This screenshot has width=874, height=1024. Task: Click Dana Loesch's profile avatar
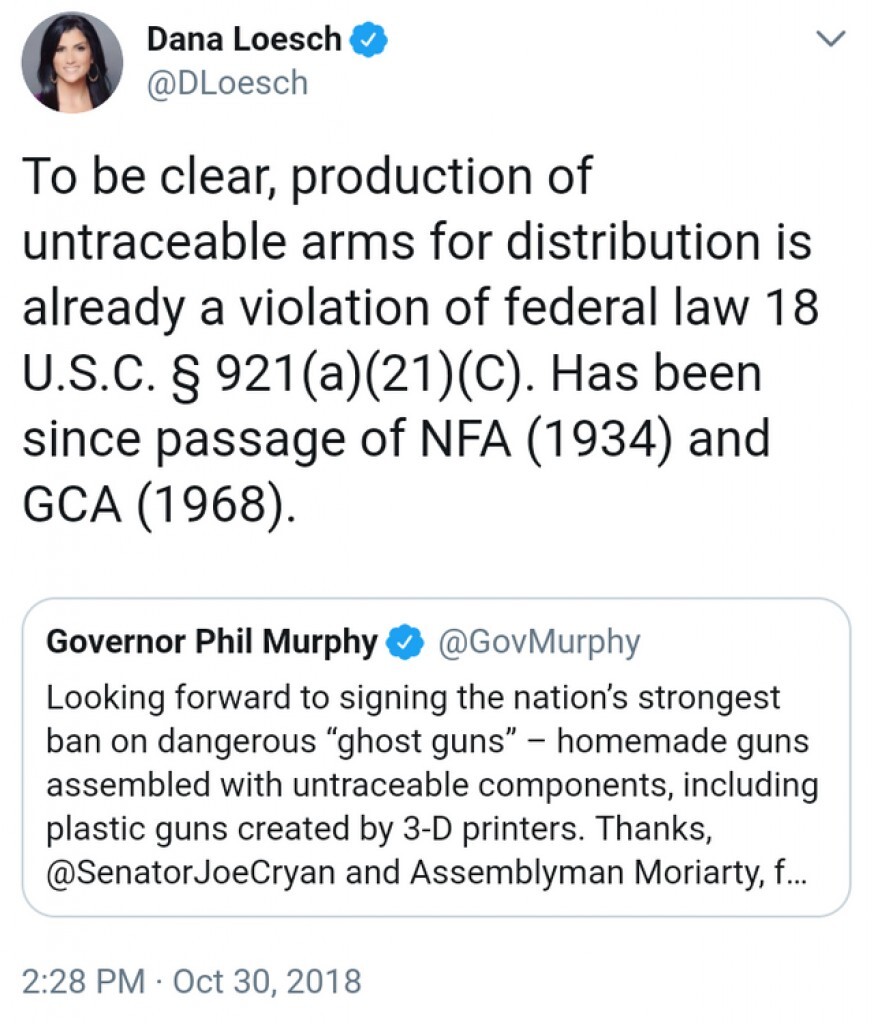pyautogui.click(x=71, y=62)
